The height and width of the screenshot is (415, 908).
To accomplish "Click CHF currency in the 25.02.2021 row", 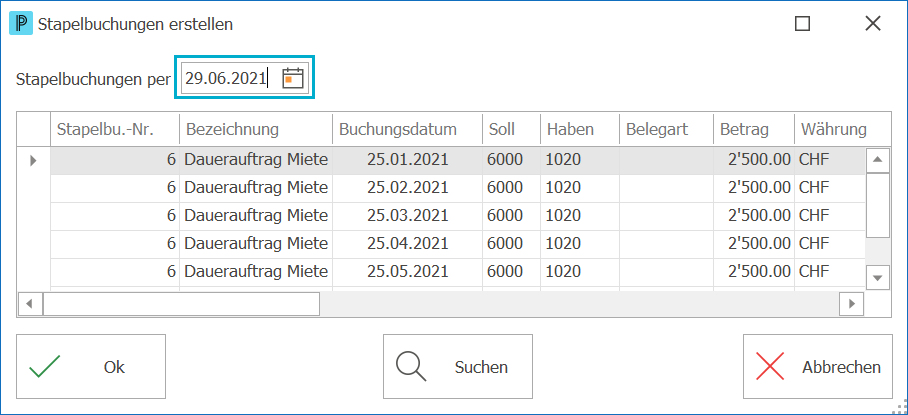I will 830,188.
